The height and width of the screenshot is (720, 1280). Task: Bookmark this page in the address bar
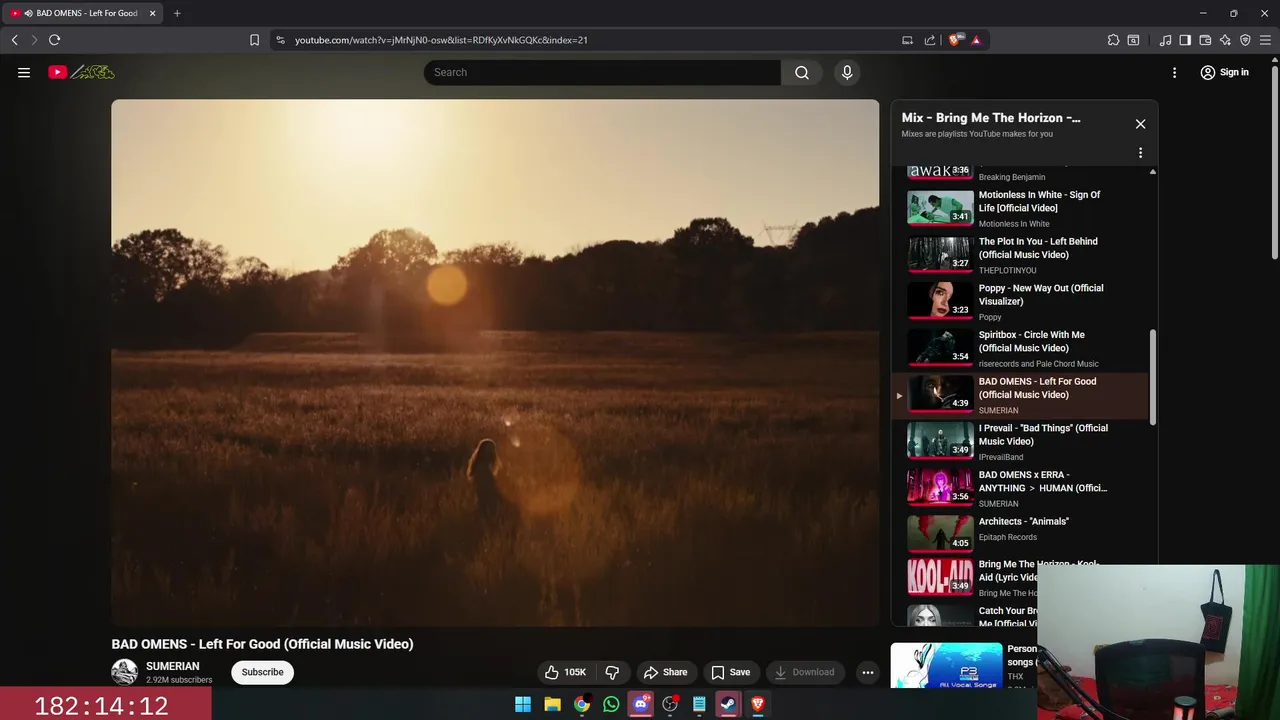(x=254, y=40)
